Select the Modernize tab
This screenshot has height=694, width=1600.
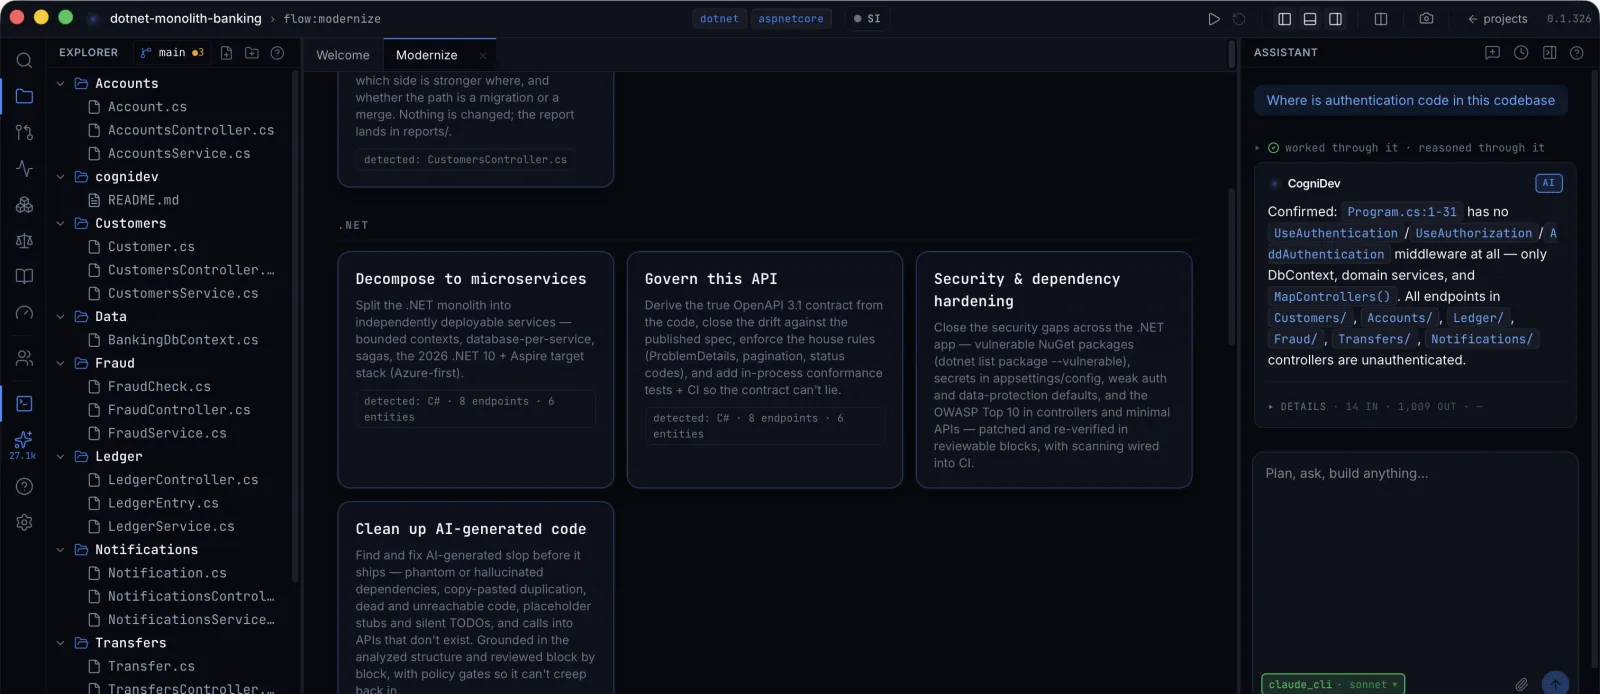(427, 55)
